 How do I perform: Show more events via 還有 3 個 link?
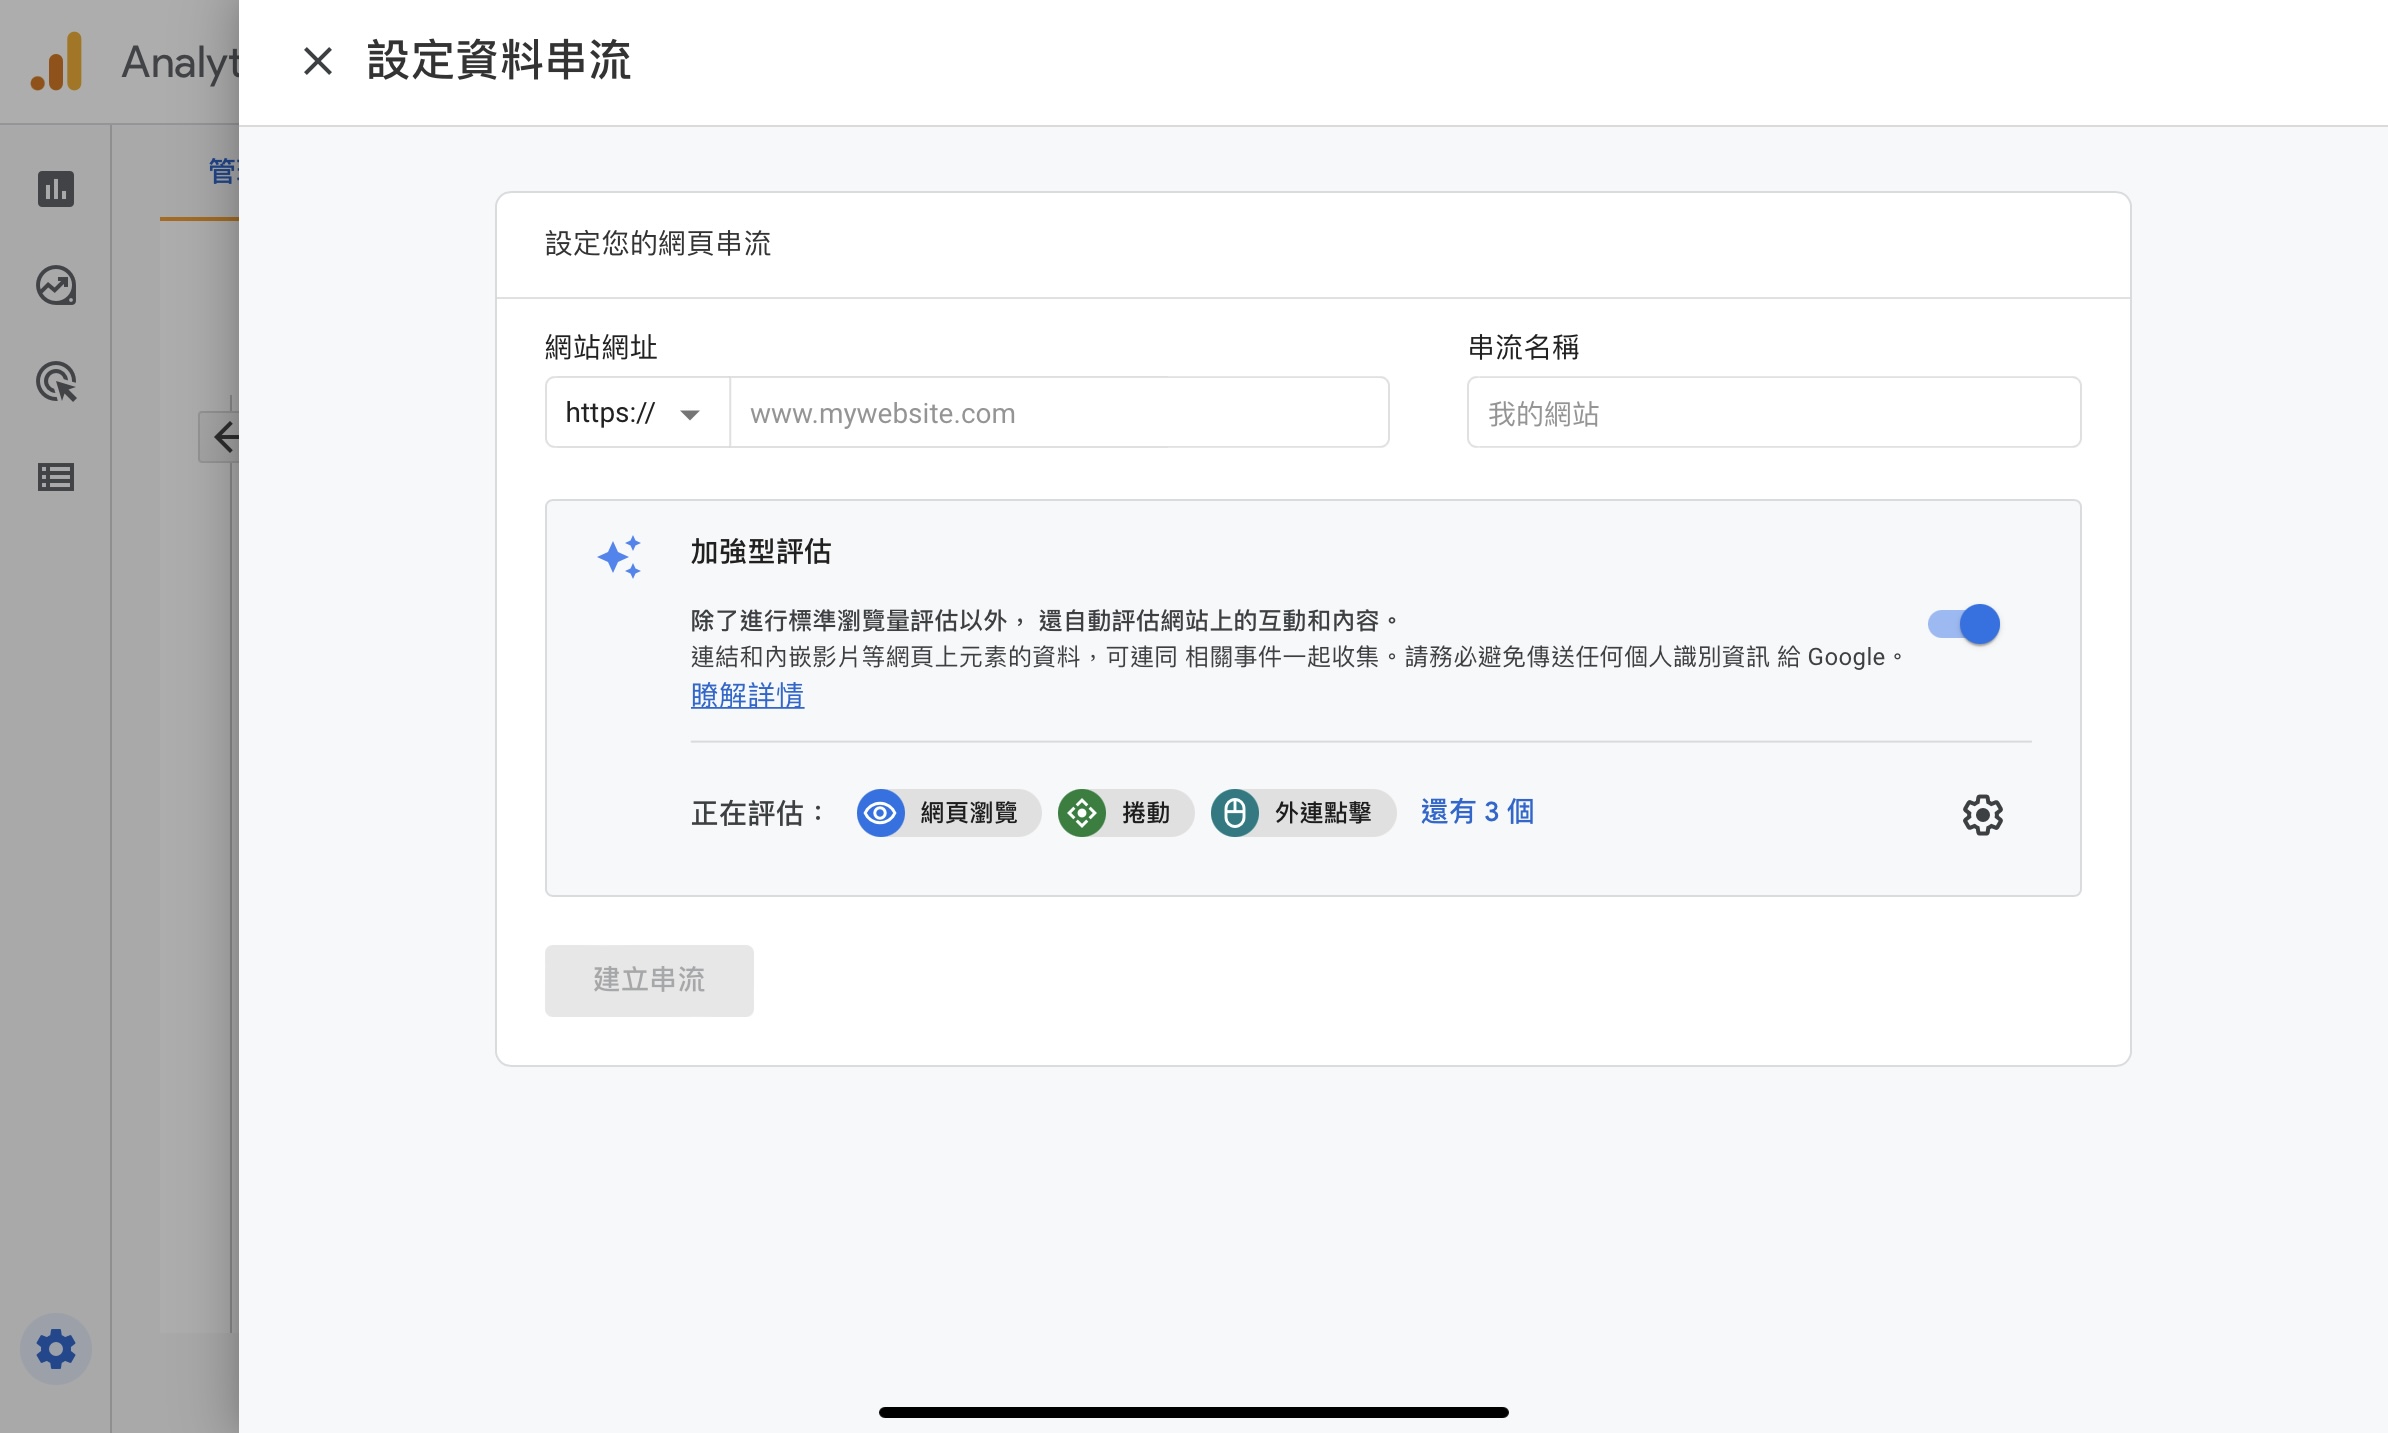(x=1477, y=812)
